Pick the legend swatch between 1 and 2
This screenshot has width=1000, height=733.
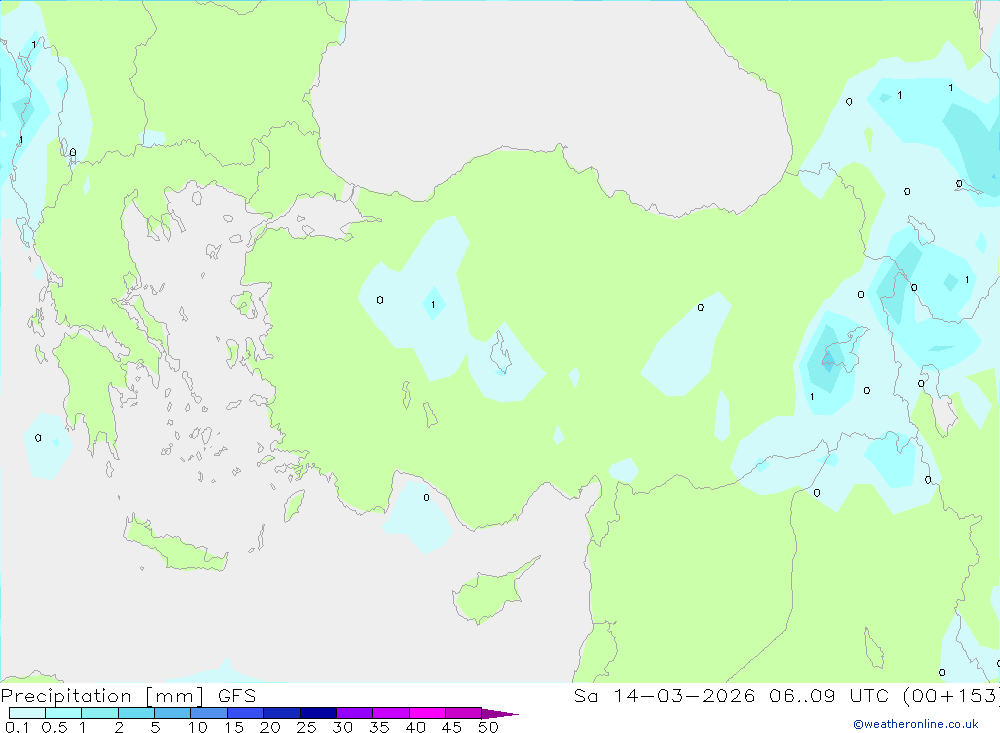[100, 713]
